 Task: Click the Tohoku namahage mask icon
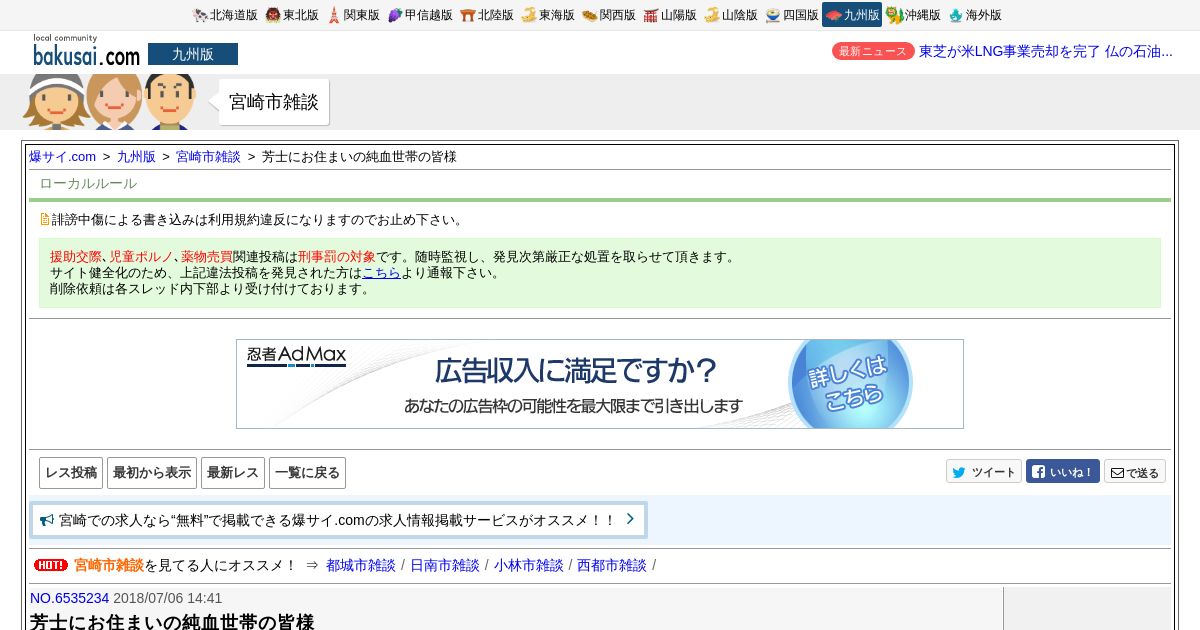point(272,15)
